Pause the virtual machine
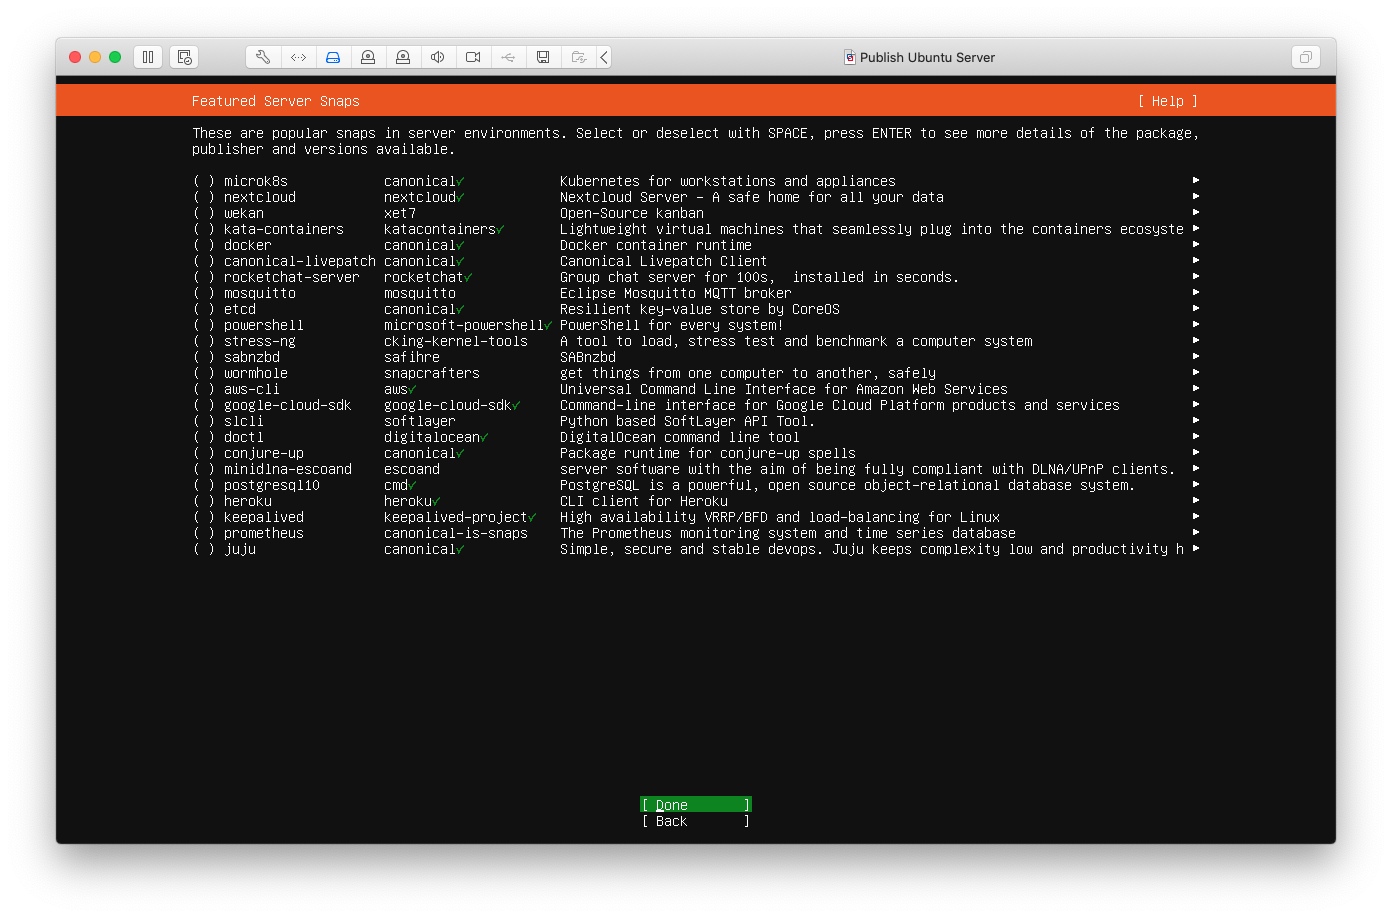Image resolution: width=1392 pixels, height=918 pixels. click(148, 57)
